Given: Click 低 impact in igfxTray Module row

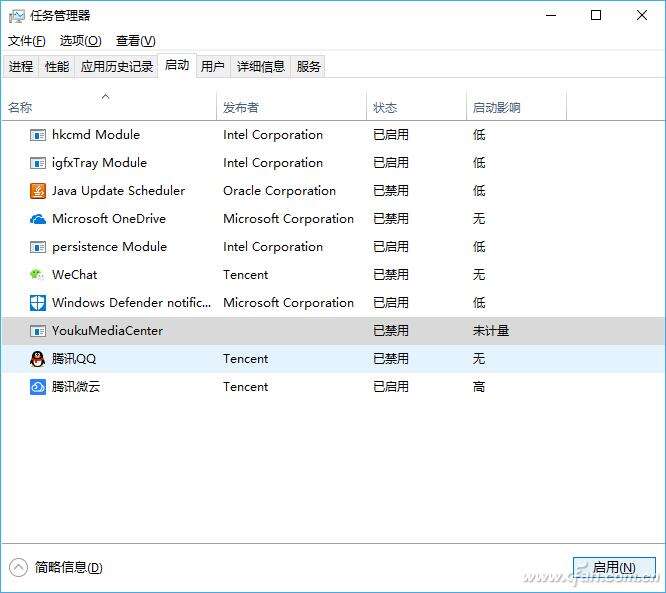Looking at the screenshot, I should [x=479, y=163].
